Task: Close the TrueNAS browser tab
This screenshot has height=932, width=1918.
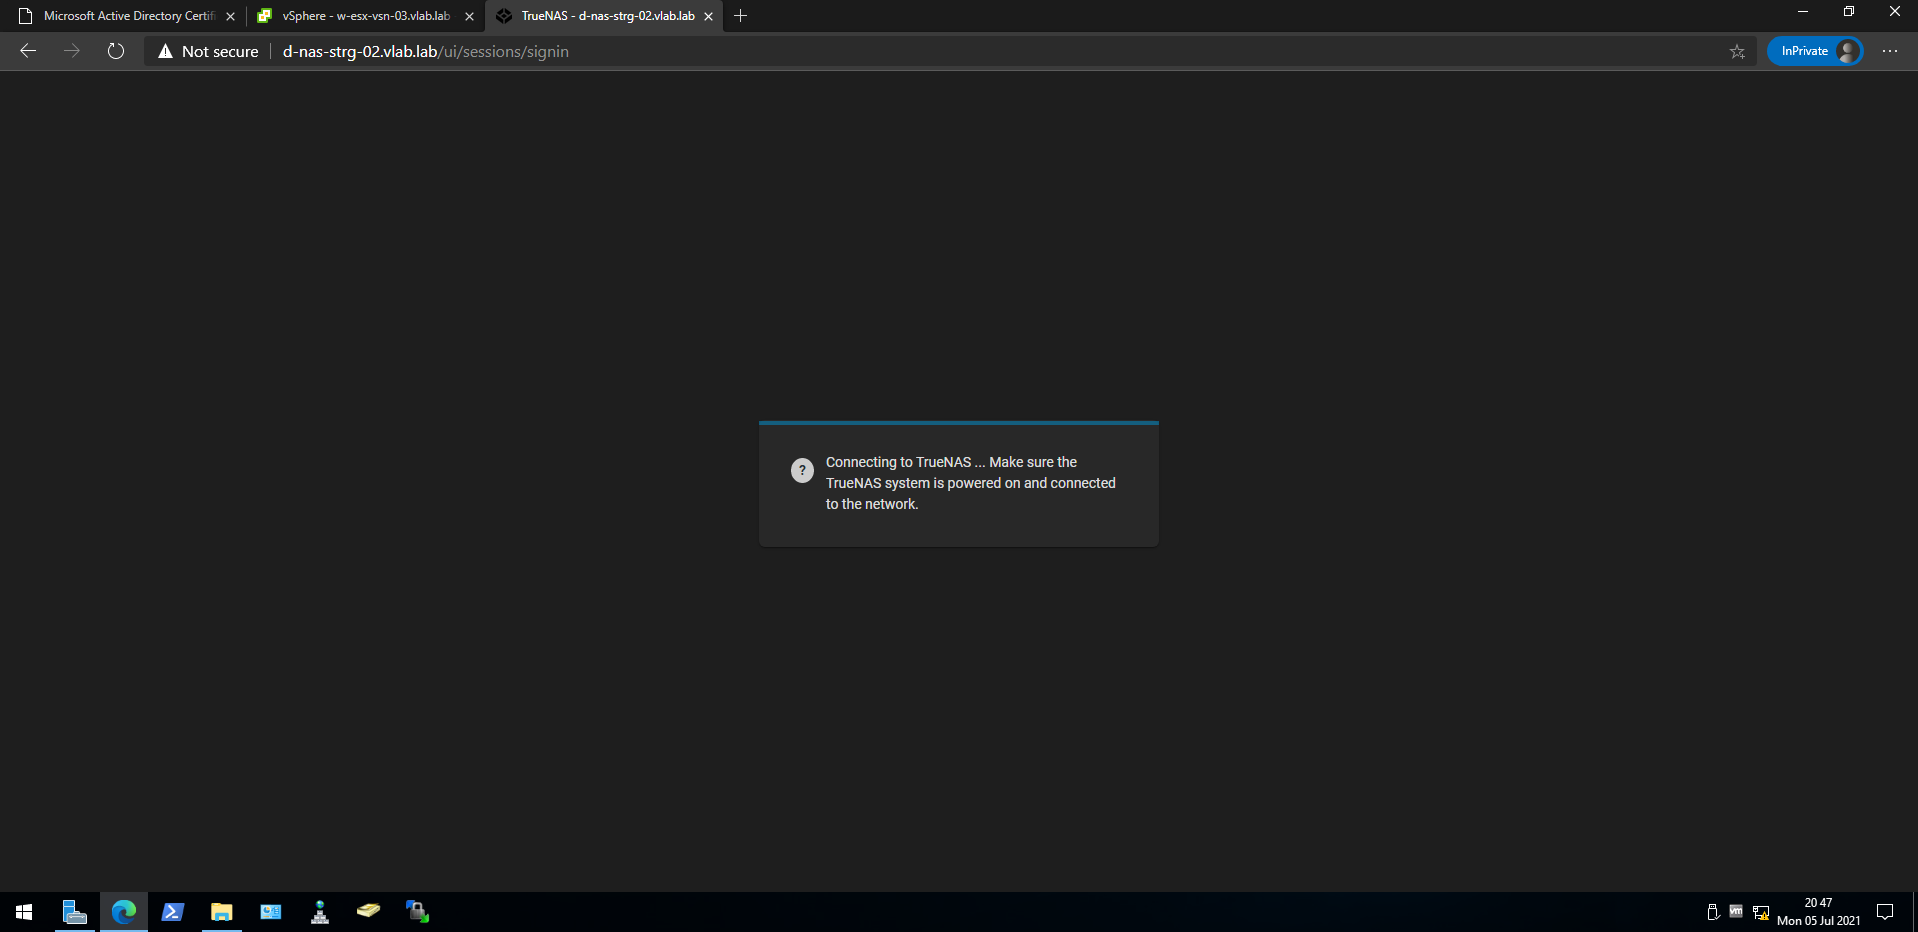Action: [x=708, y=16]
